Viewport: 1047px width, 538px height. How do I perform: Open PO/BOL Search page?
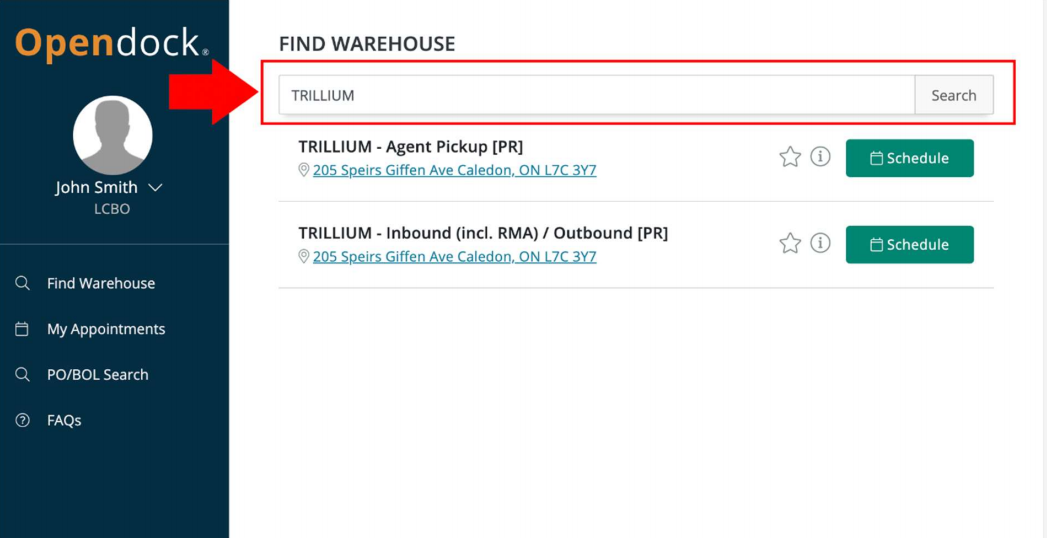pos(98,375)
